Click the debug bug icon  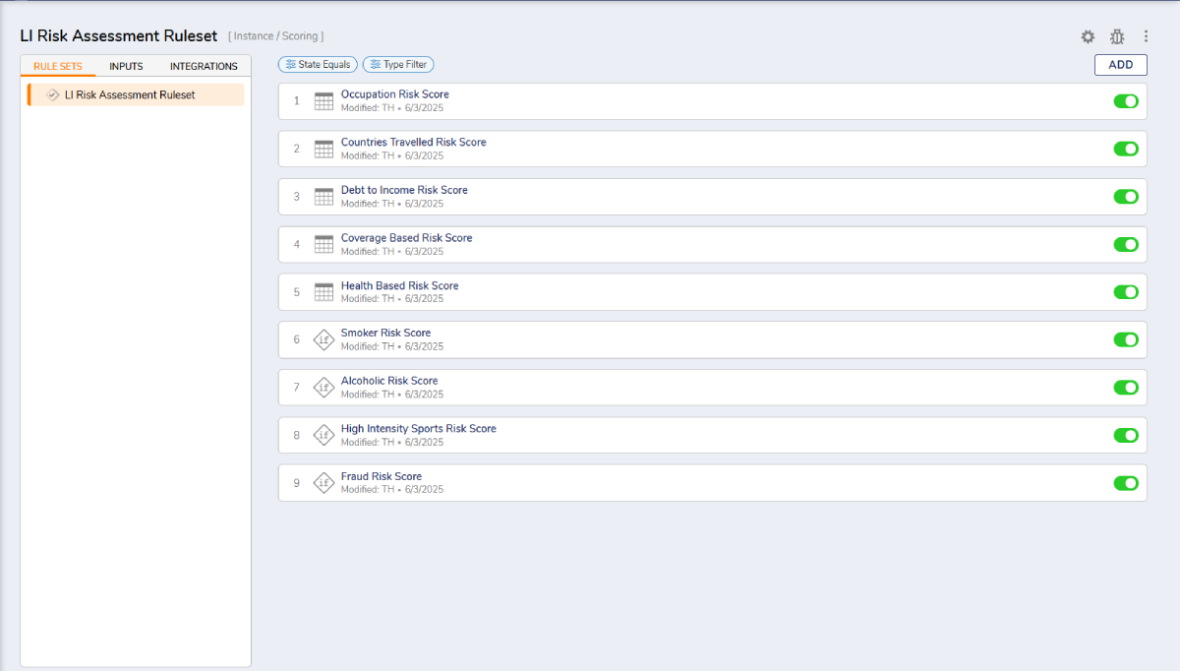click(x=1117, y=37)
